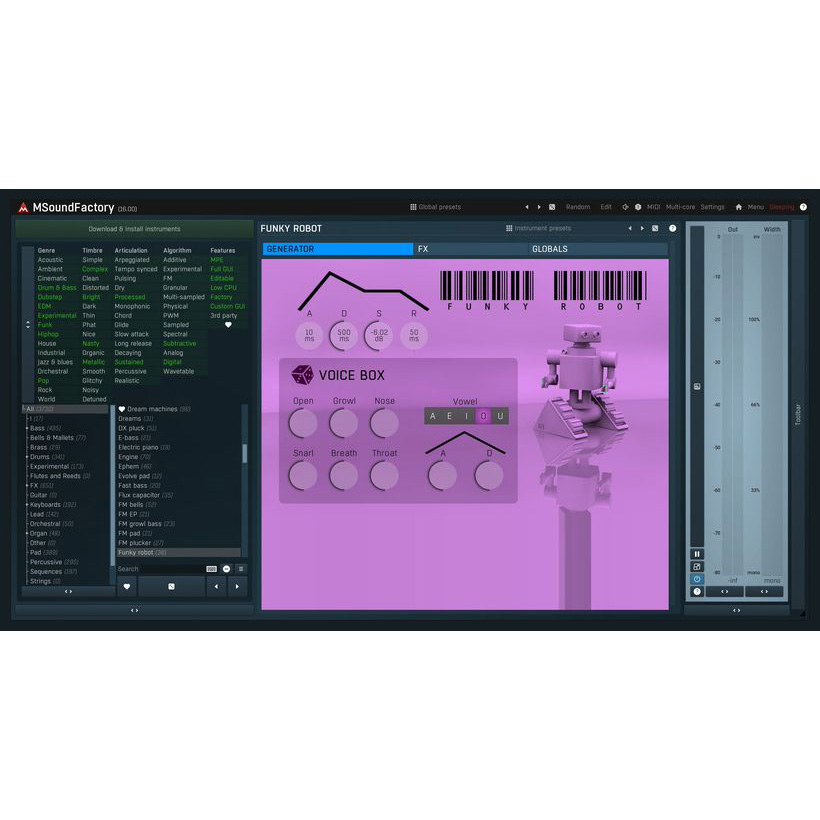Select vowel E

449,416
